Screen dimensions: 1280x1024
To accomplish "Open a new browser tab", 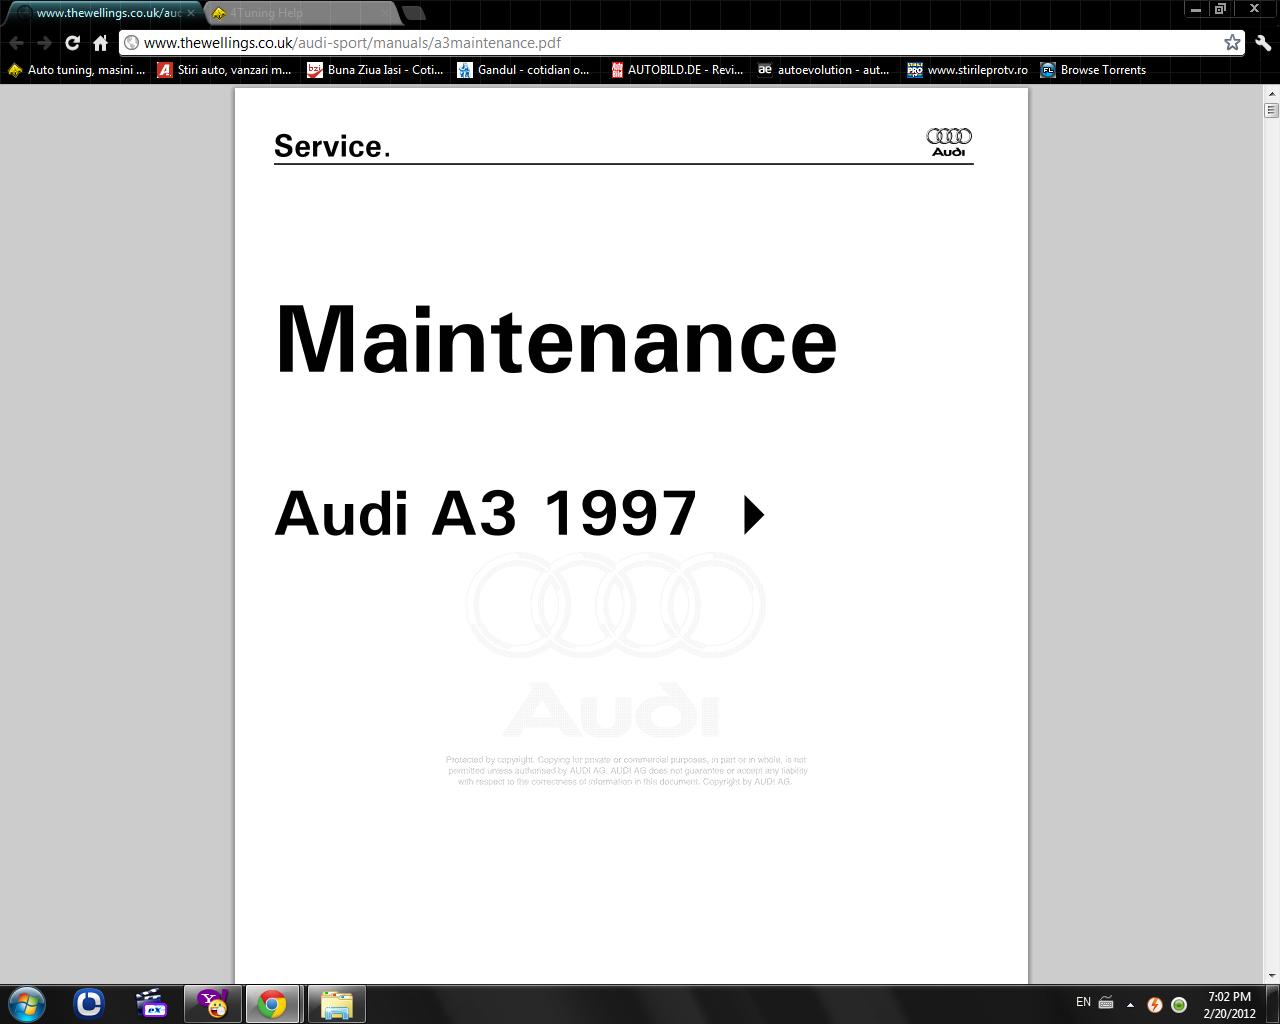I will (x=414, y=13).
